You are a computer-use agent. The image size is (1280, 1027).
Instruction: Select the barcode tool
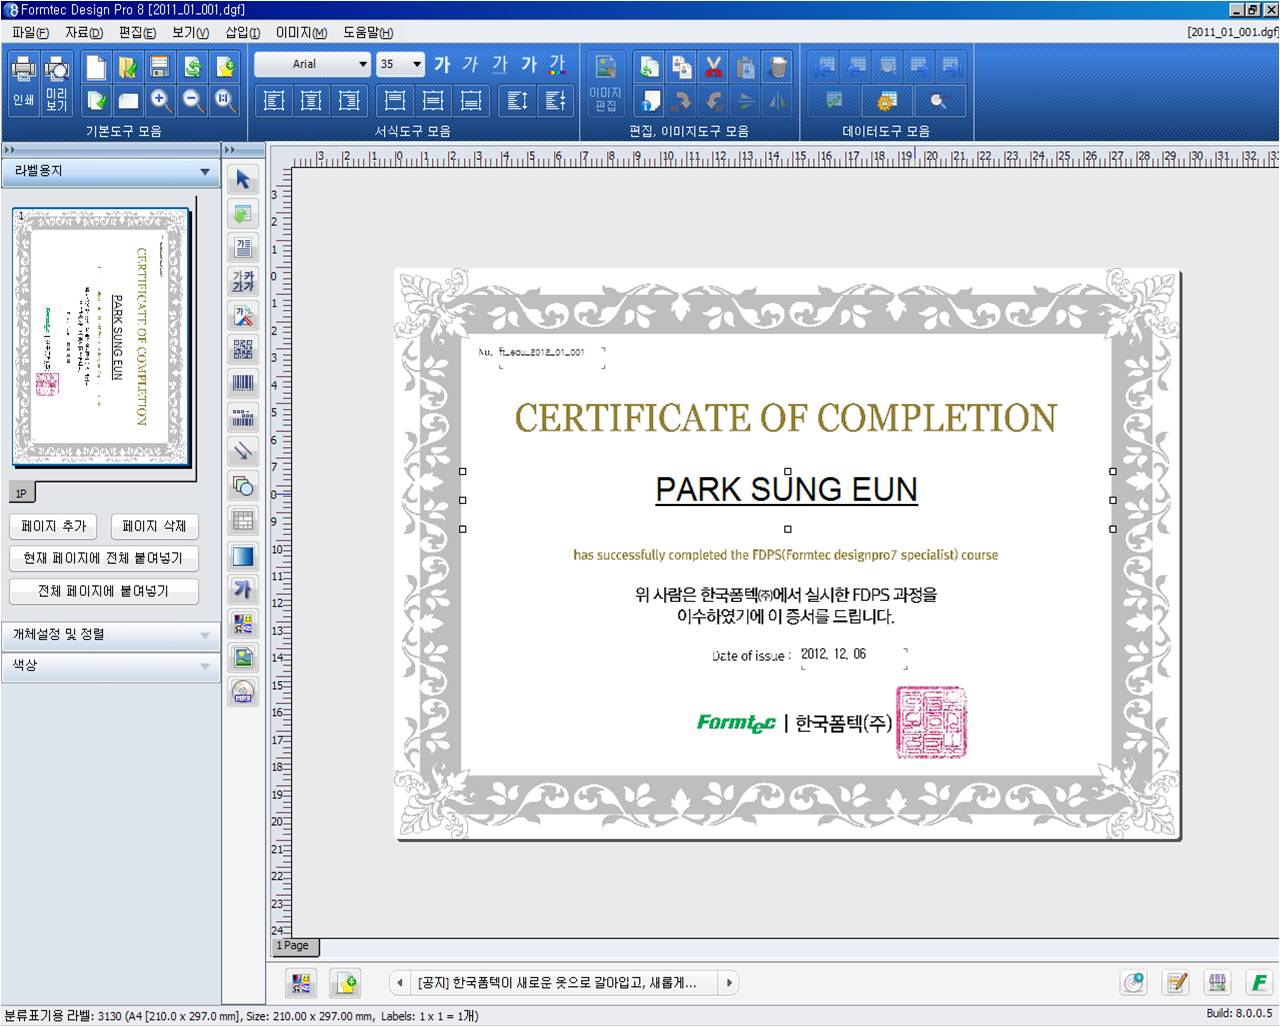[243, 383]
